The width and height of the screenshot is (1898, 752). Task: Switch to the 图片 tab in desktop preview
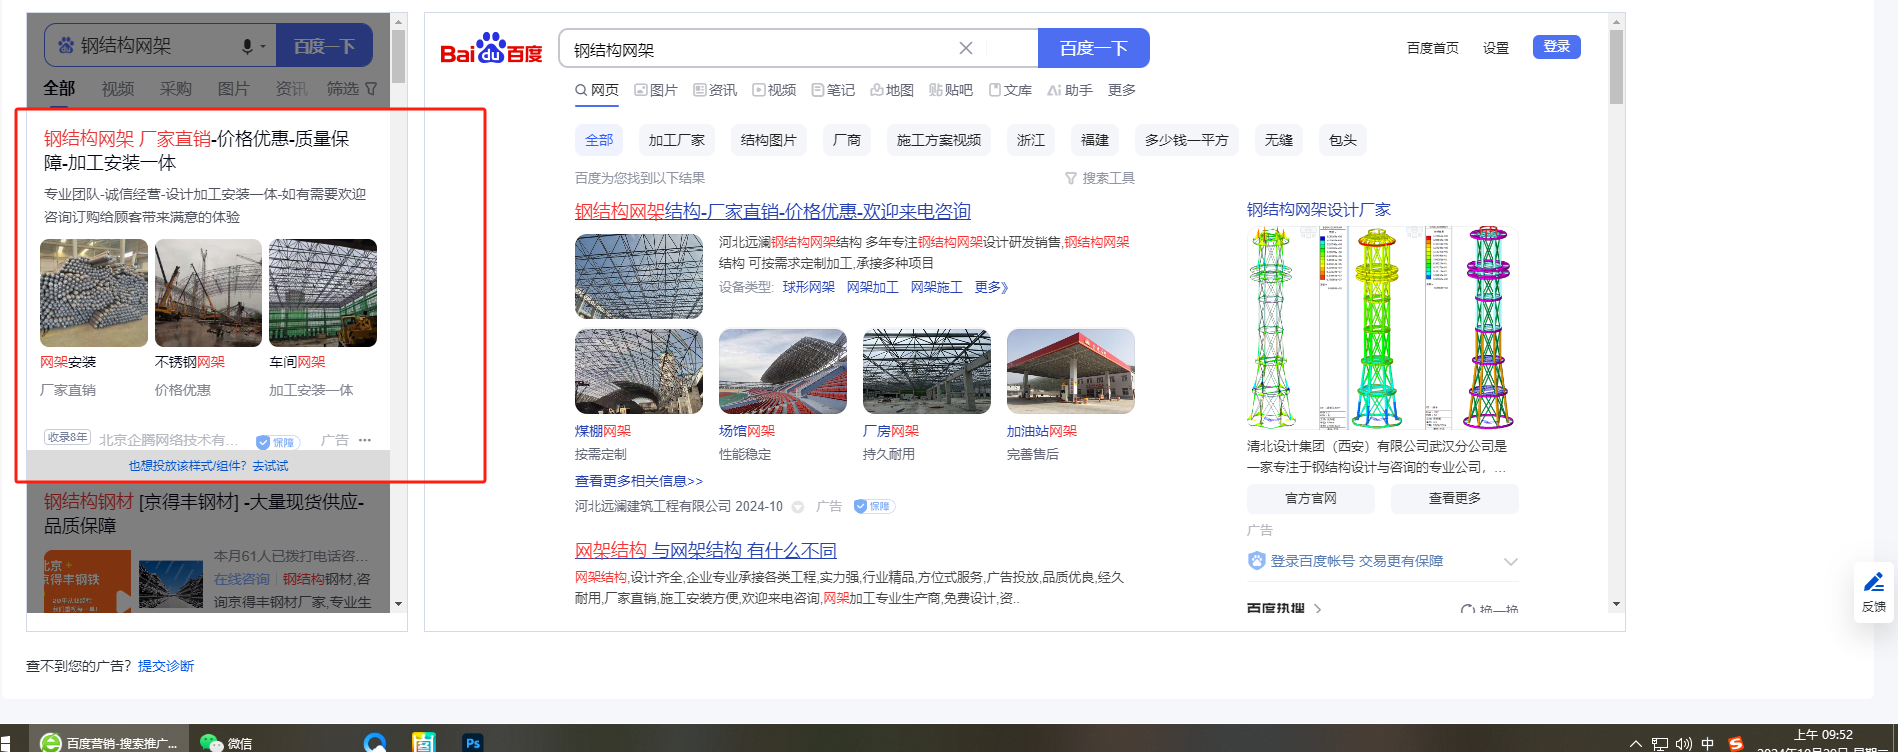(656, 90)
